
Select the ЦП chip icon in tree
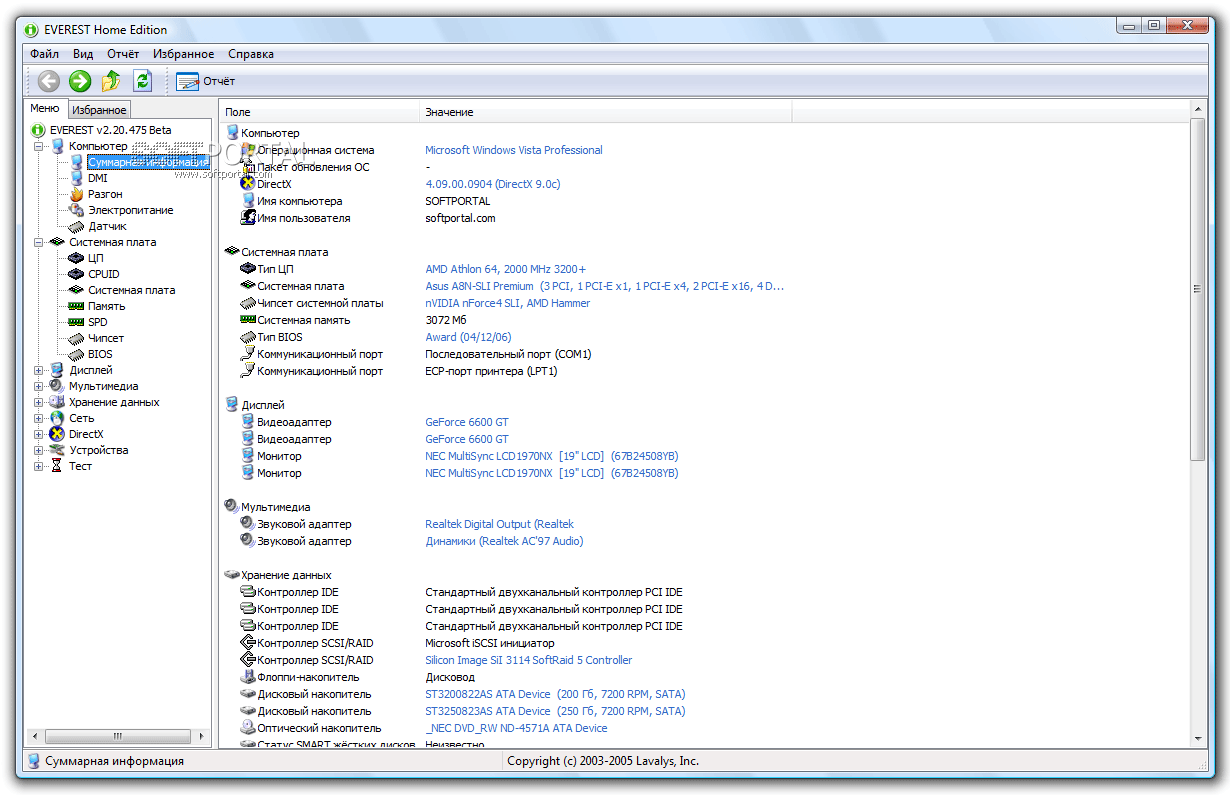(76, 258)
